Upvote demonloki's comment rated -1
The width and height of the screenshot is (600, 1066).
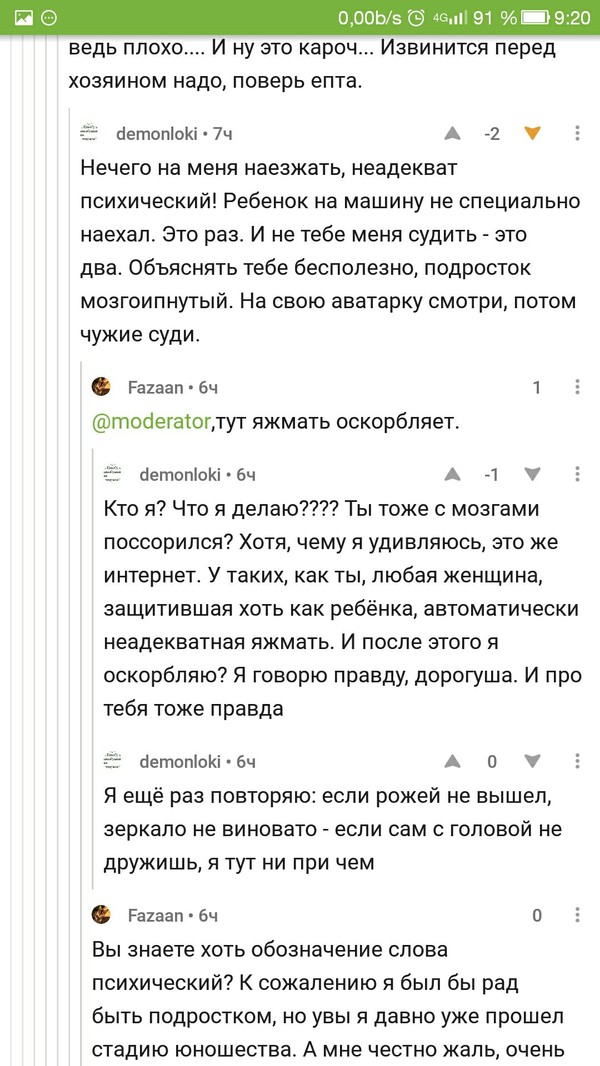click(x=452, y=474)
